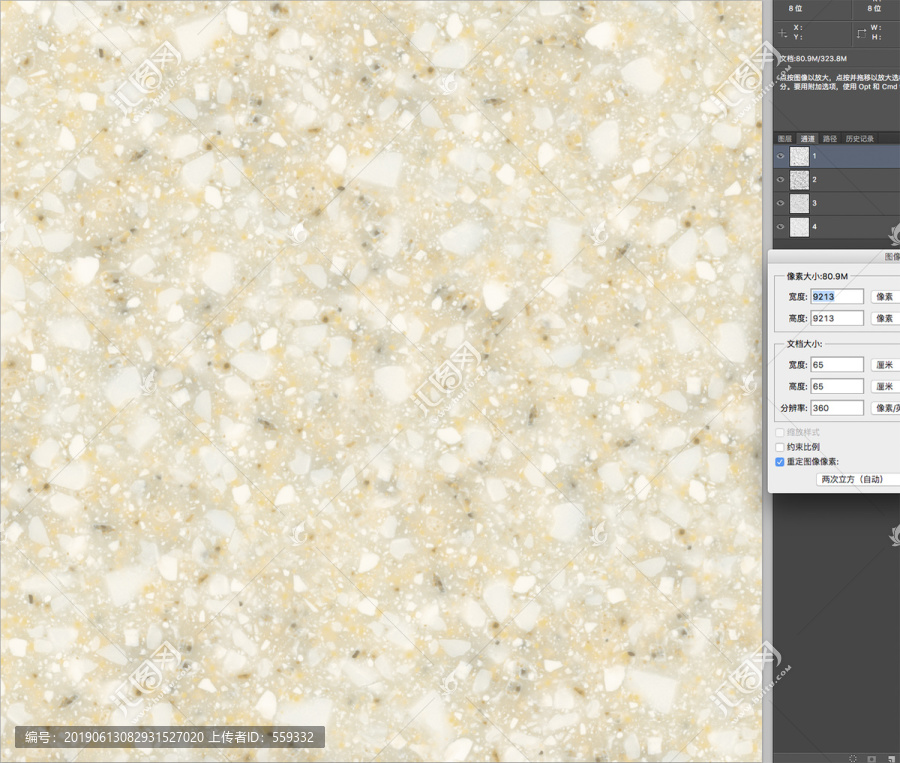Uncheck 重定图像像素 (resample image) checkbox
900x763 pixels.
pyautogui.click(x=779, y=462)
